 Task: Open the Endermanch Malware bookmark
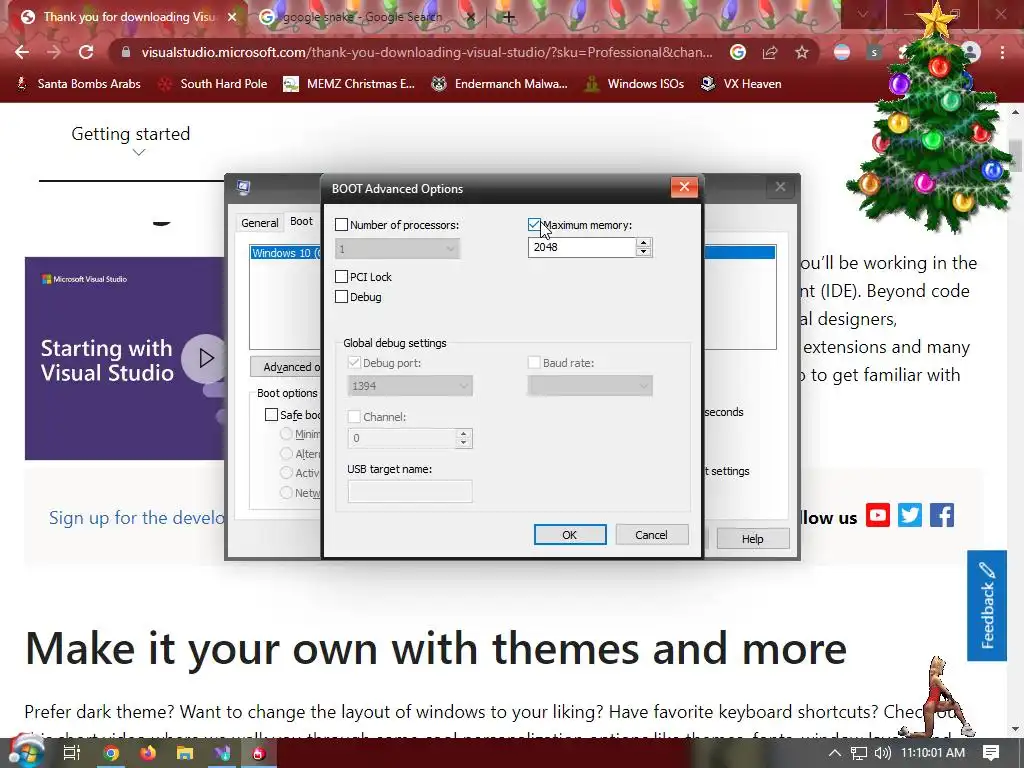(x=500, y=84)
